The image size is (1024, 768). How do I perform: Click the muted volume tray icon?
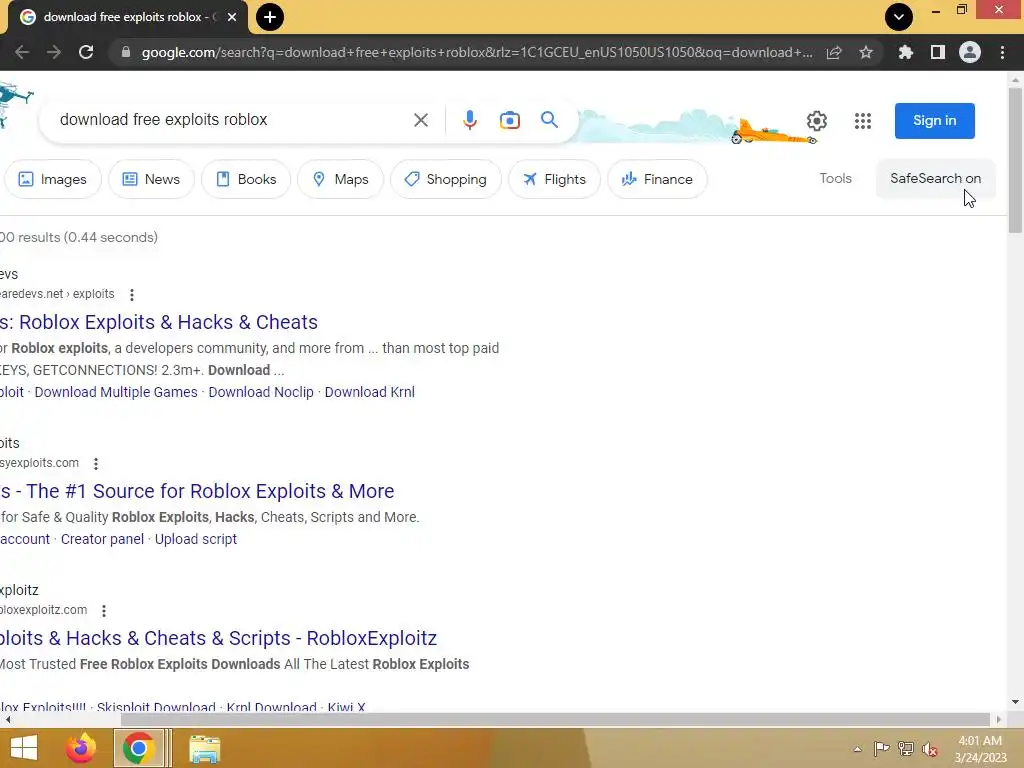[x=930, y=749]
